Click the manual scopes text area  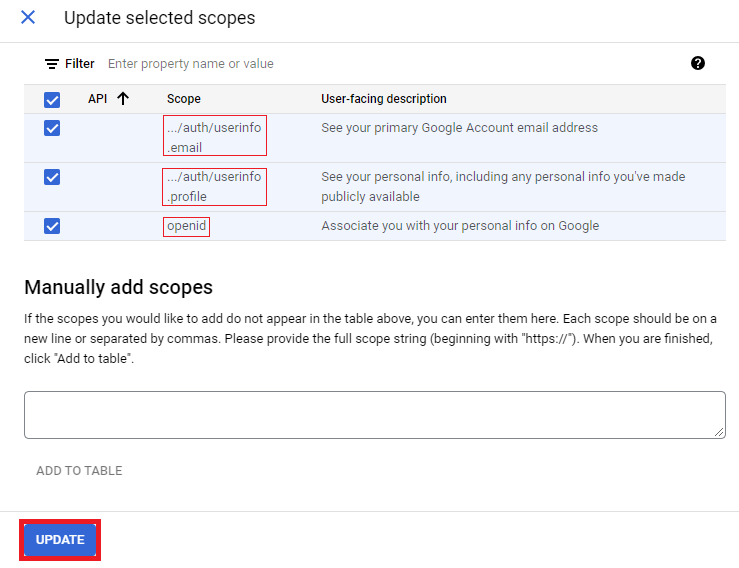[x=375, y=415]
